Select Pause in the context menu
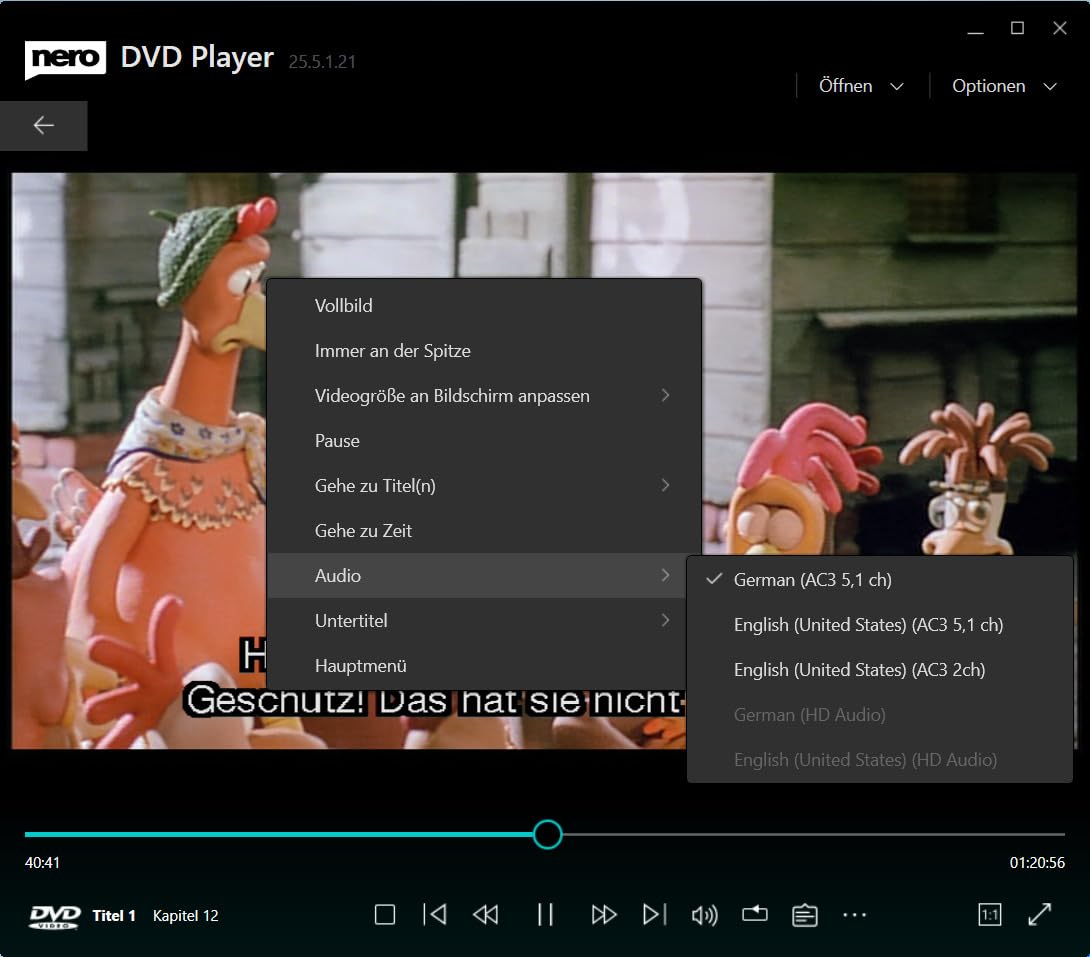1090x957 pixels. point(484,441)
